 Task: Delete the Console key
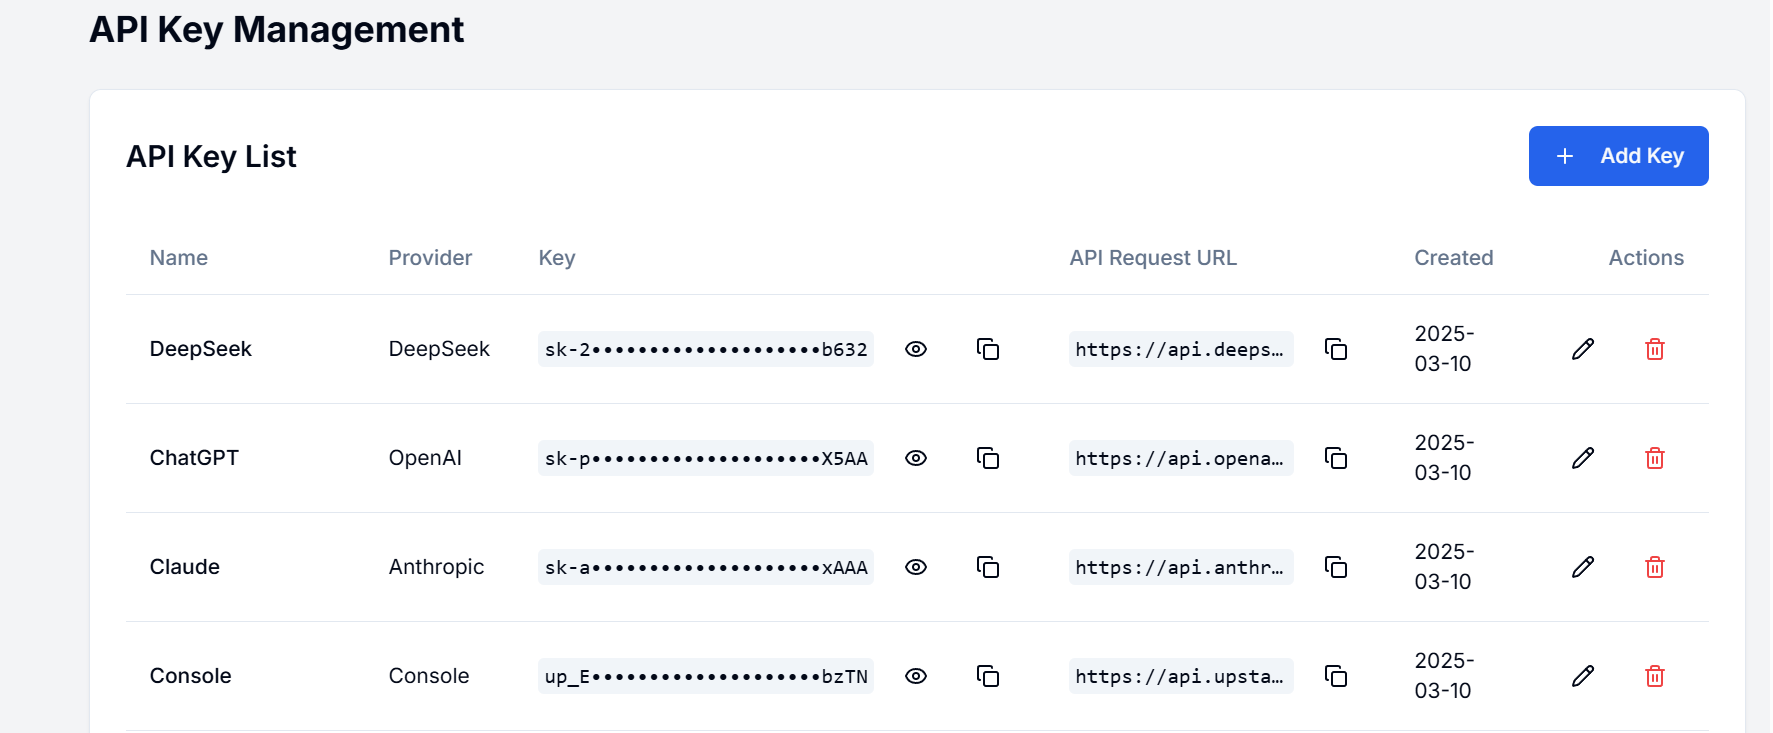coord(1655,676)
